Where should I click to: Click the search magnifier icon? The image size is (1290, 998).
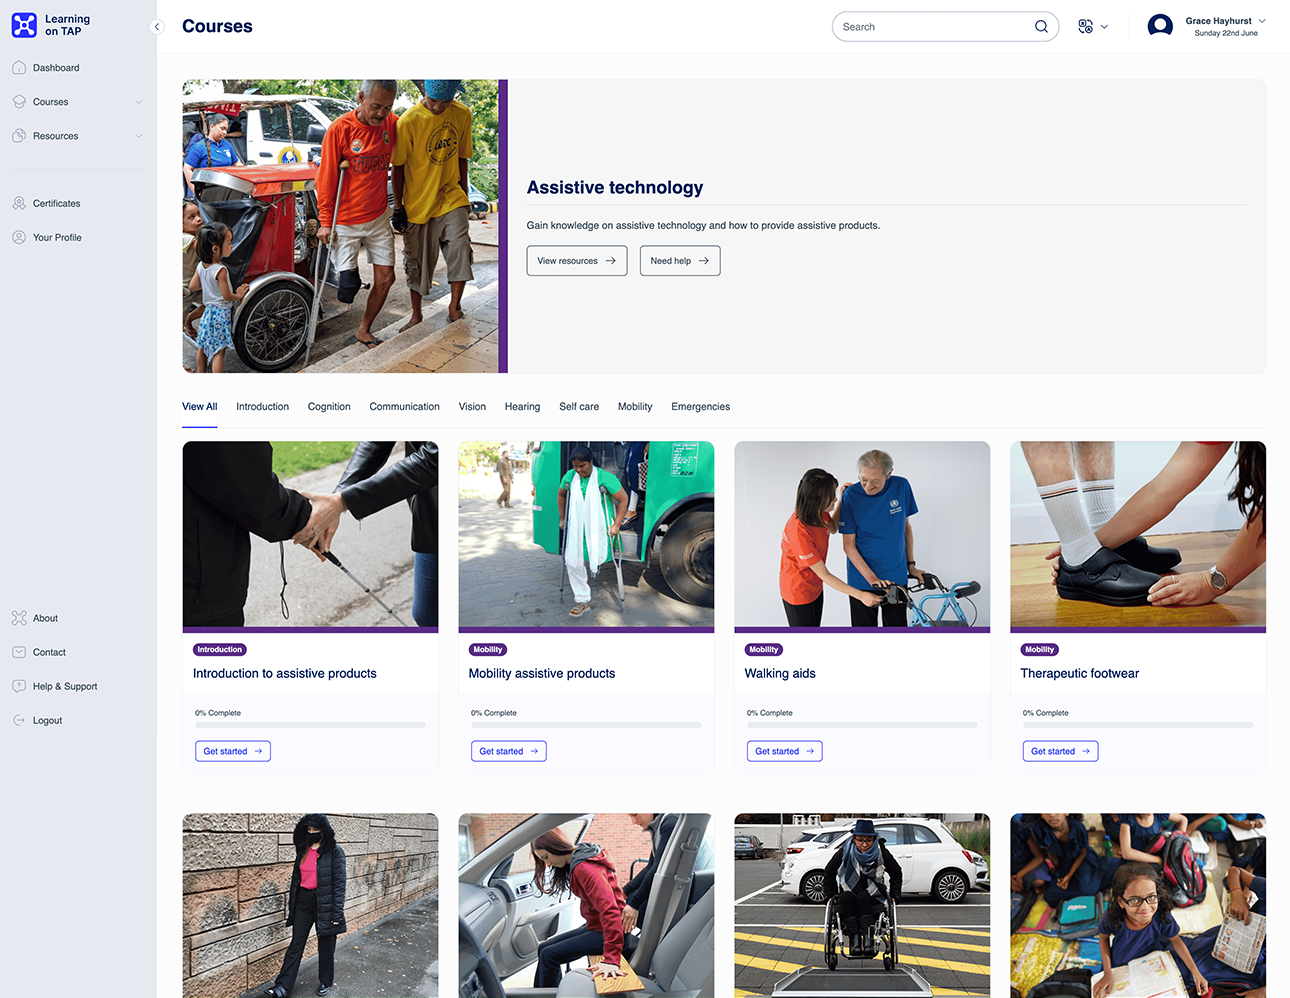1041,27
